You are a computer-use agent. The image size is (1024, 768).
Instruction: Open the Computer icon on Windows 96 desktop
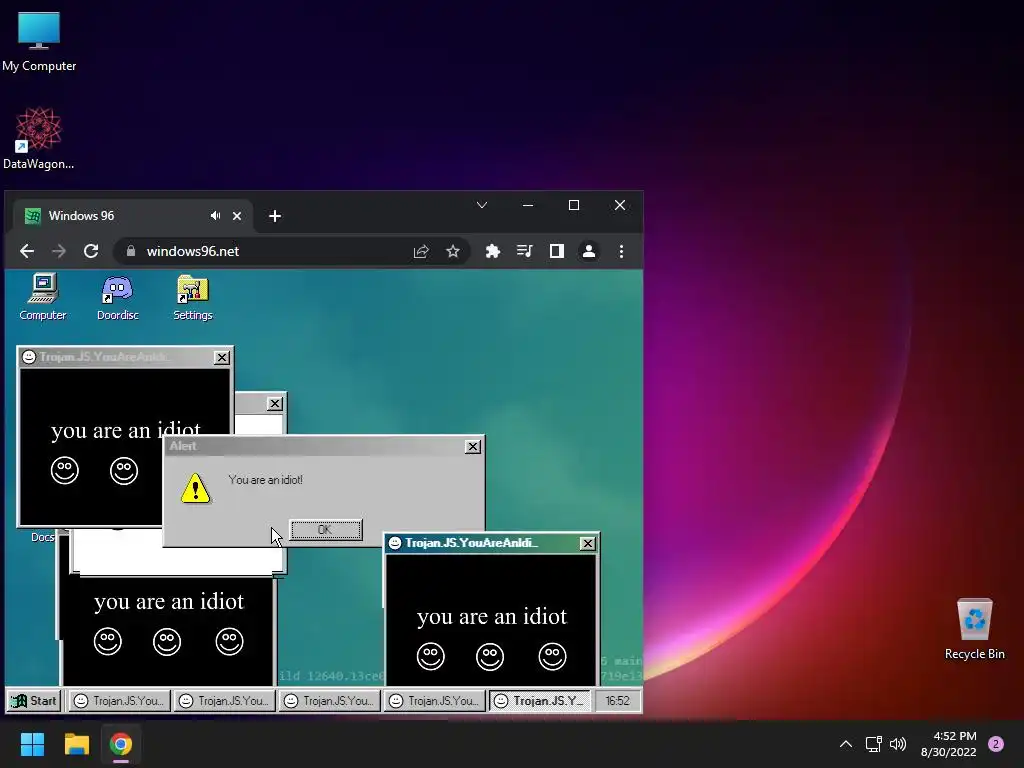[43, 298]
